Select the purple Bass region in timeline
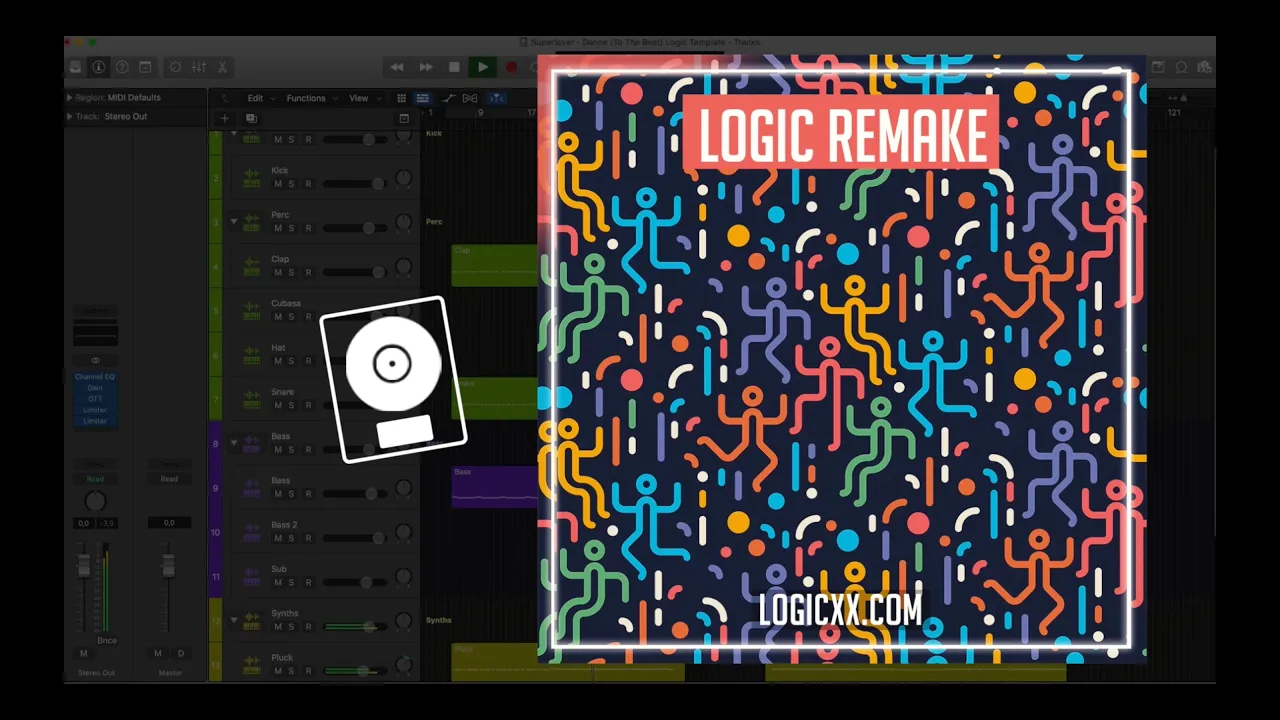 (x=495, y=487)
